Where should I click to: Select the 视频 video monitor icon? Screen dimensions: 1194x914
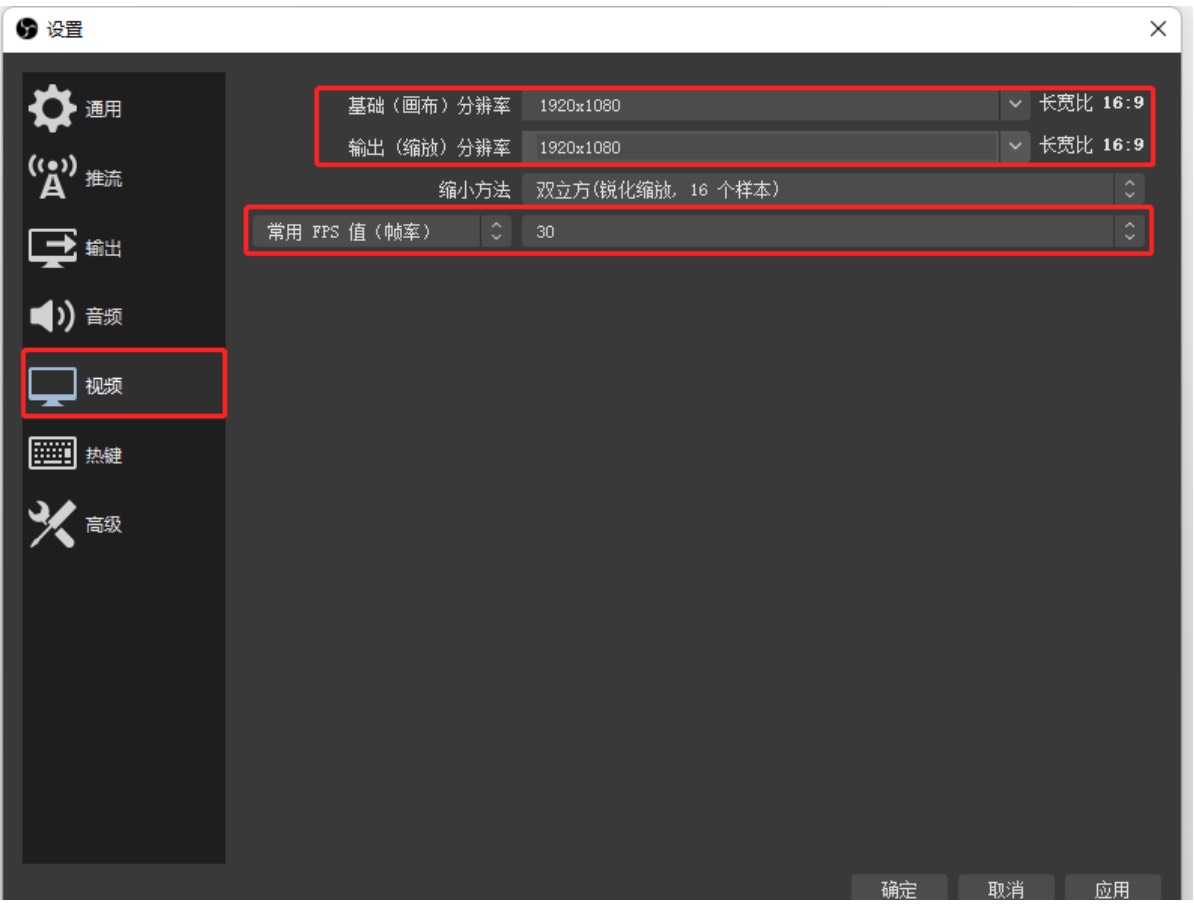coord(52,386)
